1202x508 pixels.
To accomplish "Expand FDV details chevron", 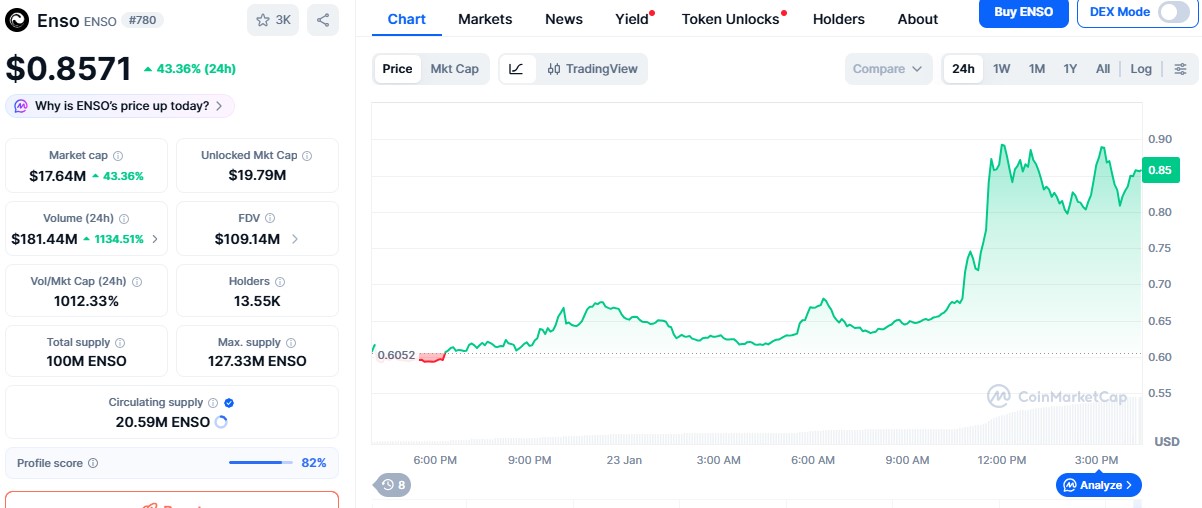I will click(x=295, y=239).
